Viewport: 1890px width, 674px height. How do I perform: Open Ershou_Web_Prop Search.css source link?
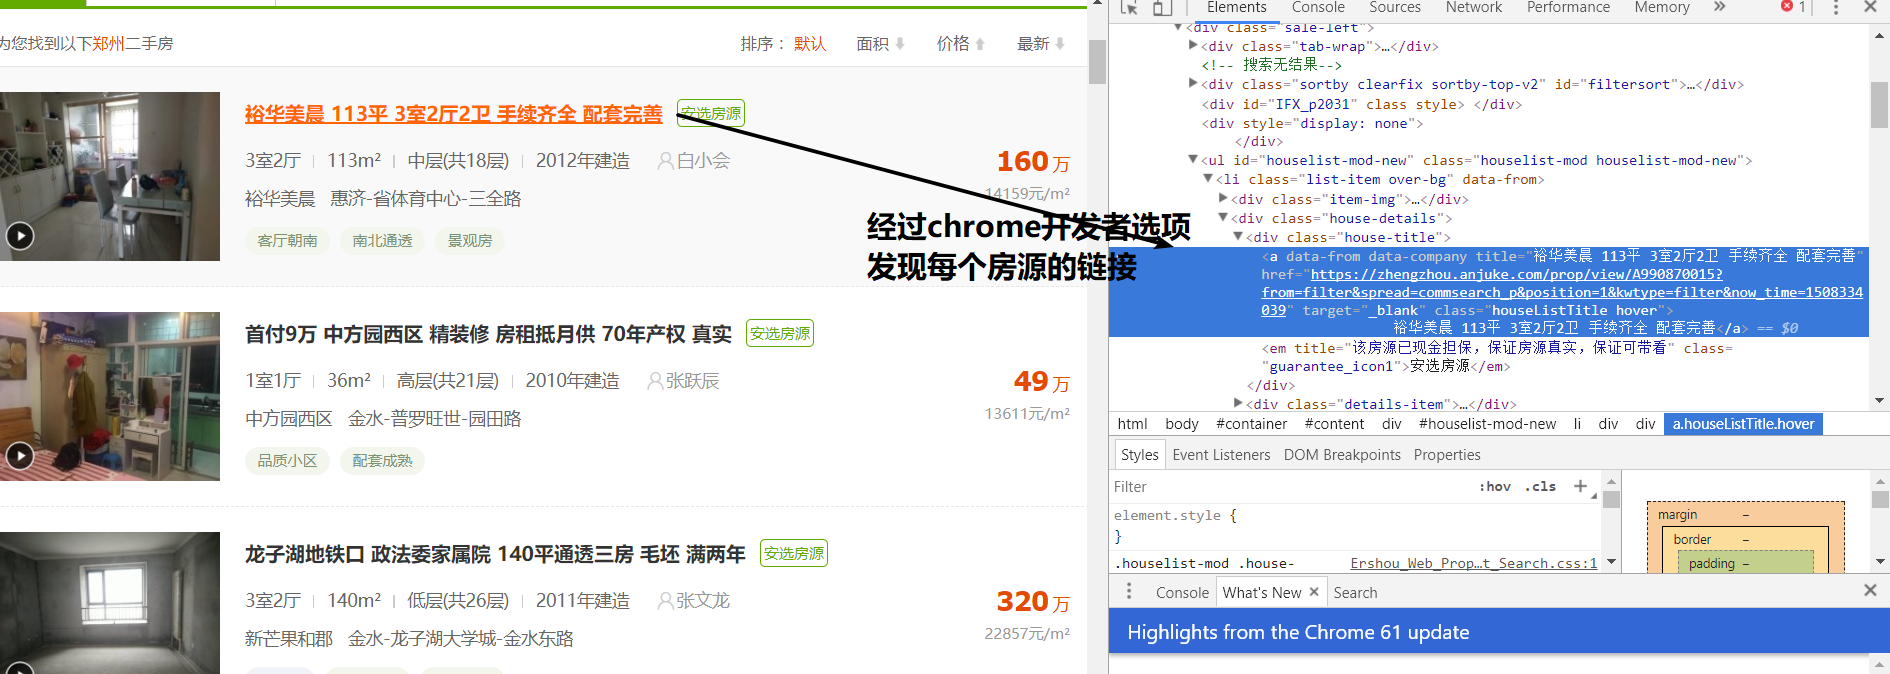1473,563
